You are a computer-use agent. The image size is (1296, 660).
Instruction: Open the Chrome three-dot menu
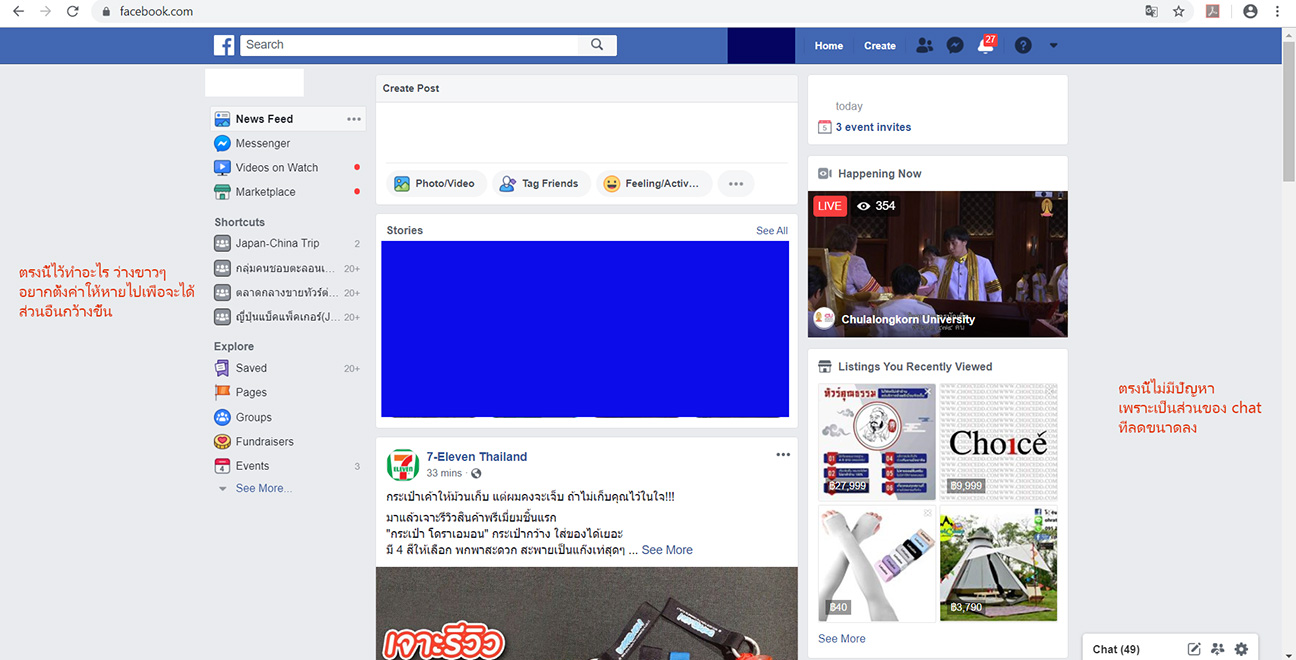click(x=1277, y=12)
